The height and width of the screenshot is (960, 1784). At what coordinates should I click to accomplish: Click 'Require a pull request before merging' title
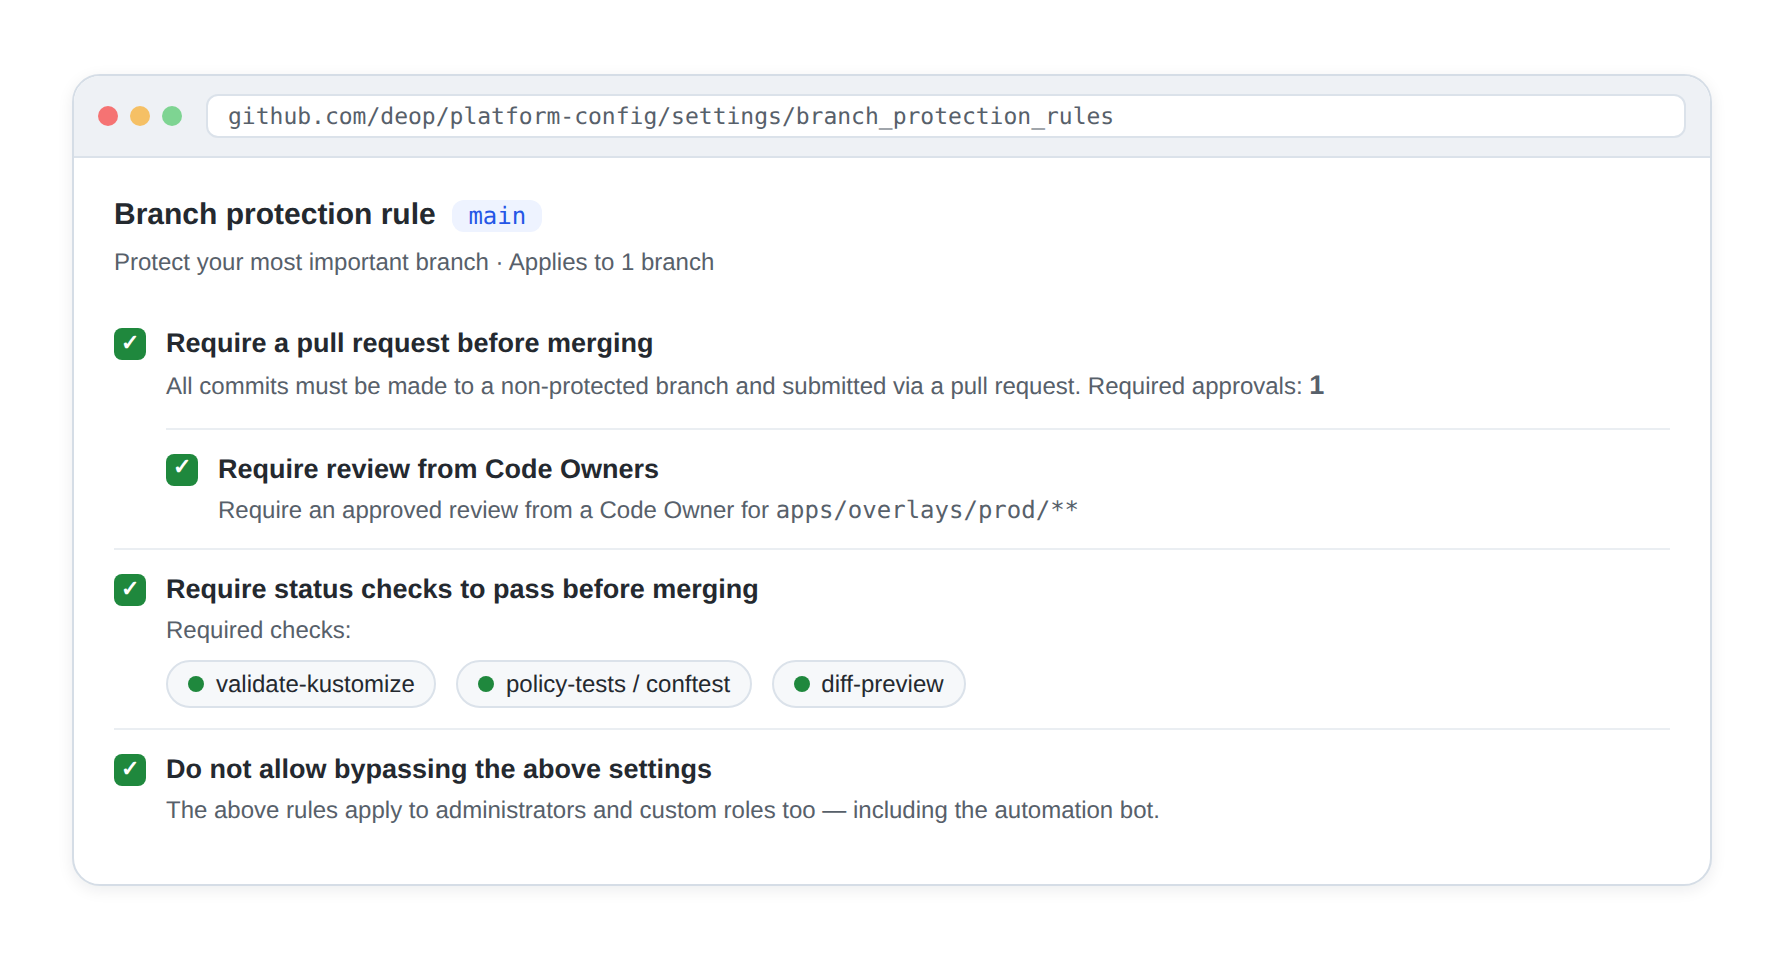tap(409, 343)
